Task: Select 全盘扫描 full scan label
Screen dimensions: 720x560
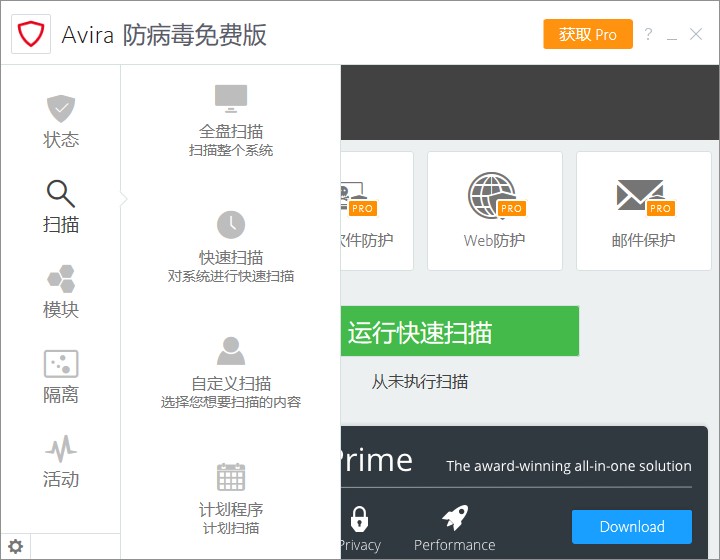Action: [231, 132]
